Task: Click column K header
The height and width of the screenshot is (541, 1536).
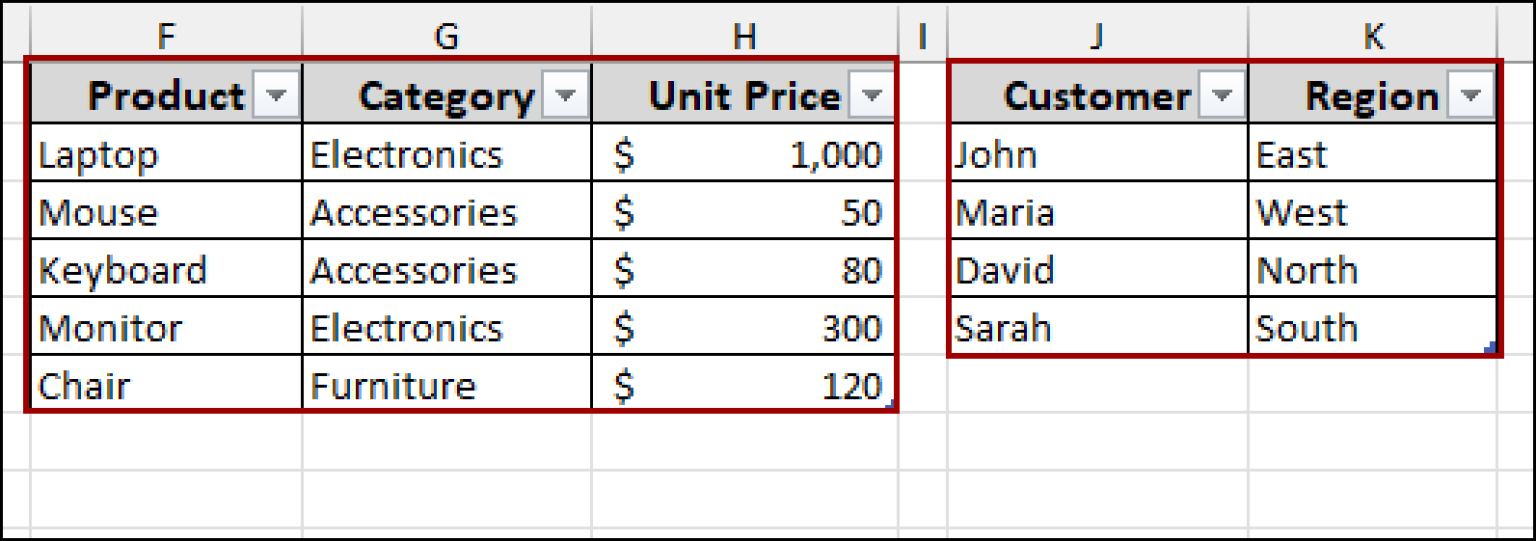Action: [x=1373, y=36]
